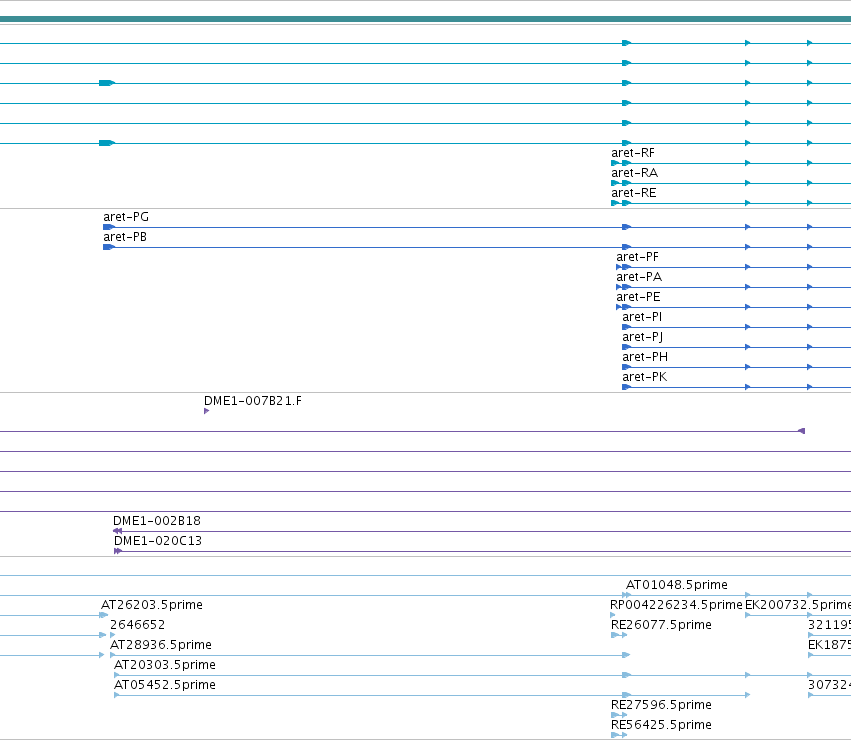The image size is (851, 740).
Task: Select the aret-RF transcript label
Action: (633, 153)
